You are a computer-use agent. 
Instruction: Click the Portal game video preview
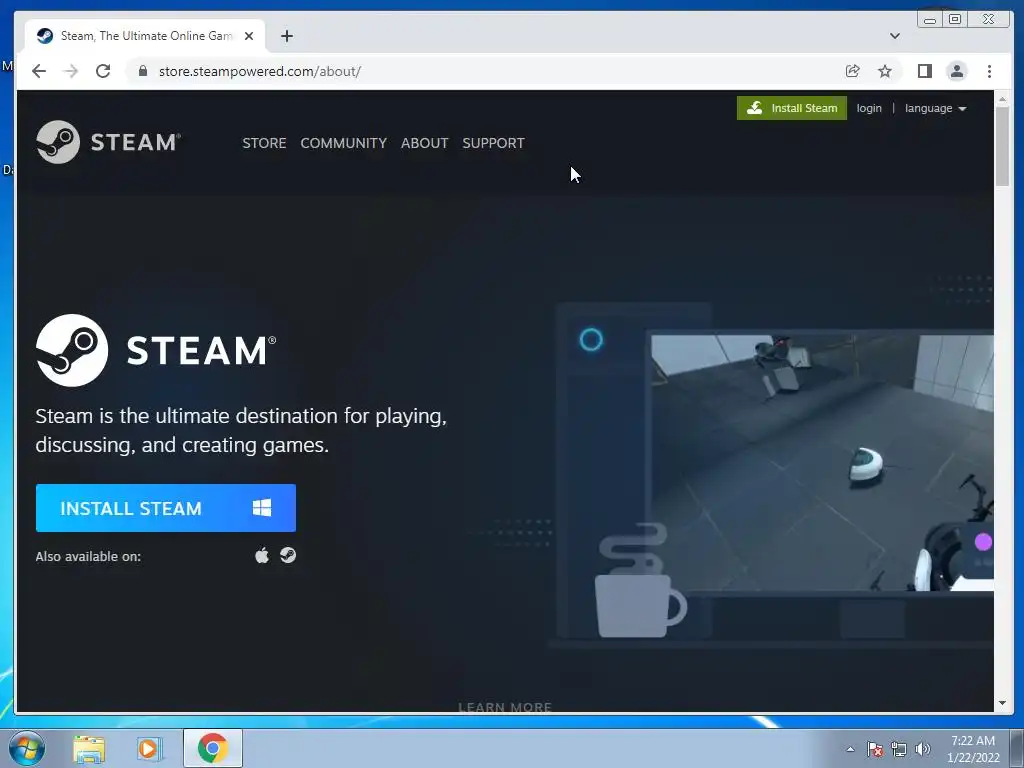822,463
